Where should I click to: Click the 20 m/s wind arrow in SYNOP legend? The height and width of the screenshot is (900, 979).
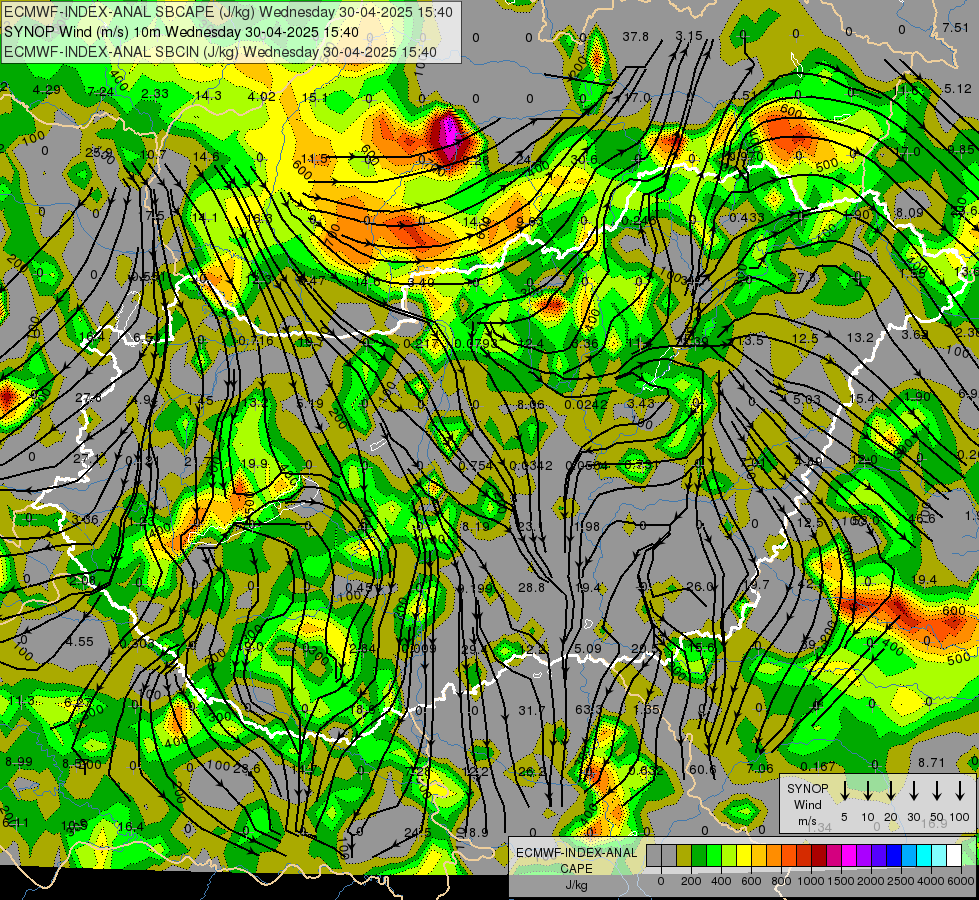pyautogui.click(x=890, y=791)
